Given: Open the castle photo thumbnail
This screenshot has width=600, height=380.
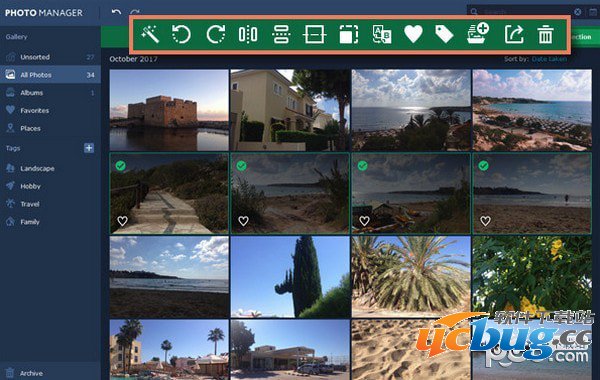Looking at the screenshot, I should 169,110.
